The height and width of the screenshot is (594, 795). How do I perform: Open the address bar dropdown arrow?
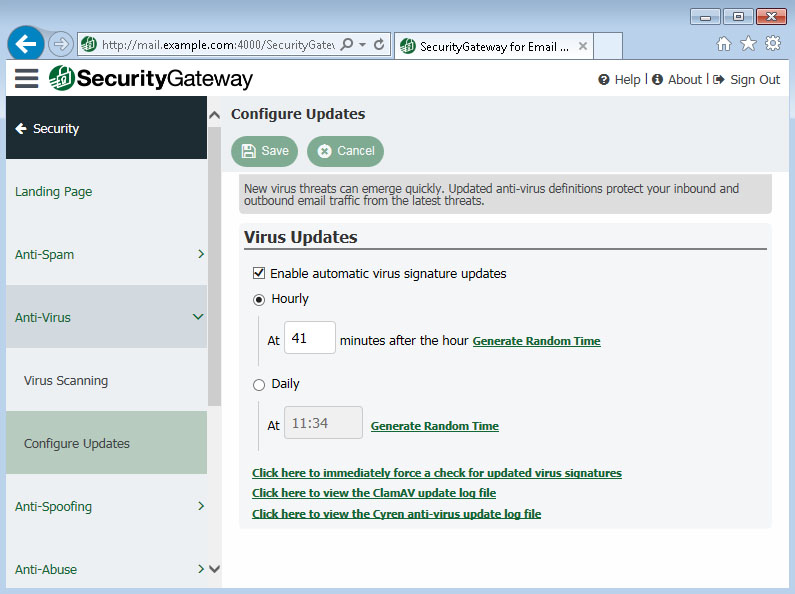click(x=362, y=45)
